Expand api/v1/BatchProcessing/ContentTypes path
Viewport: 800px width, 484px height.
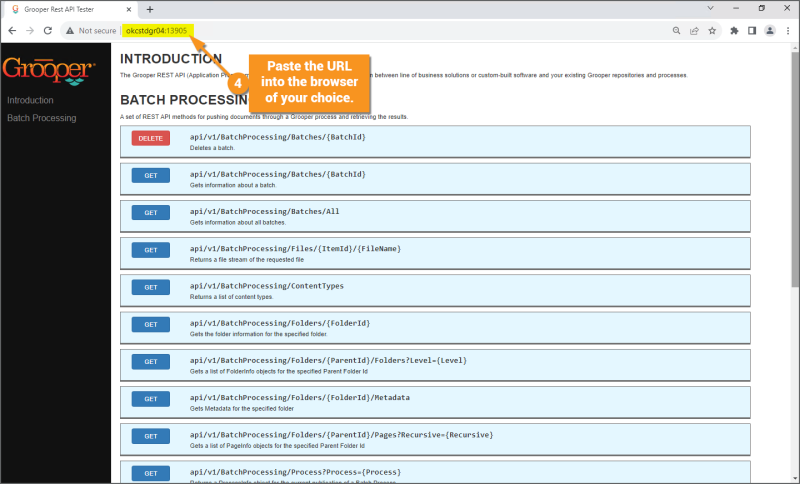267,286
